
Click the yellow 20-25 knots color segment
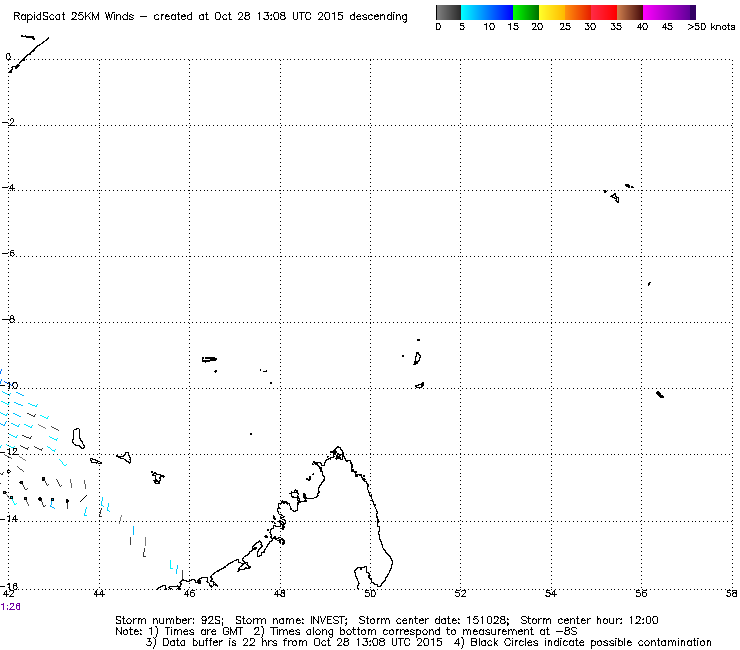click(x=552, y=12)
